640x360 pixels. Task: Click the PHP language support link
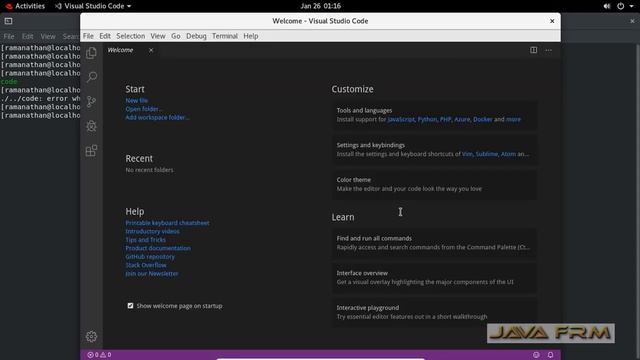click(446, 120)
